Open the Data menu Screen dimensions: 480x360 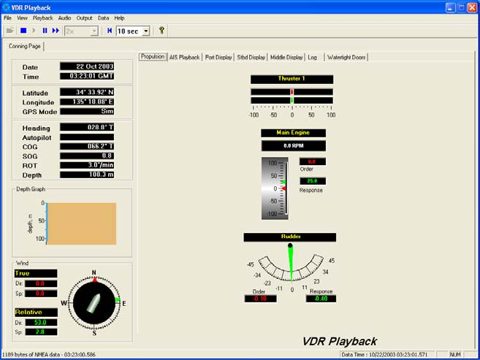tap(103, 18)
